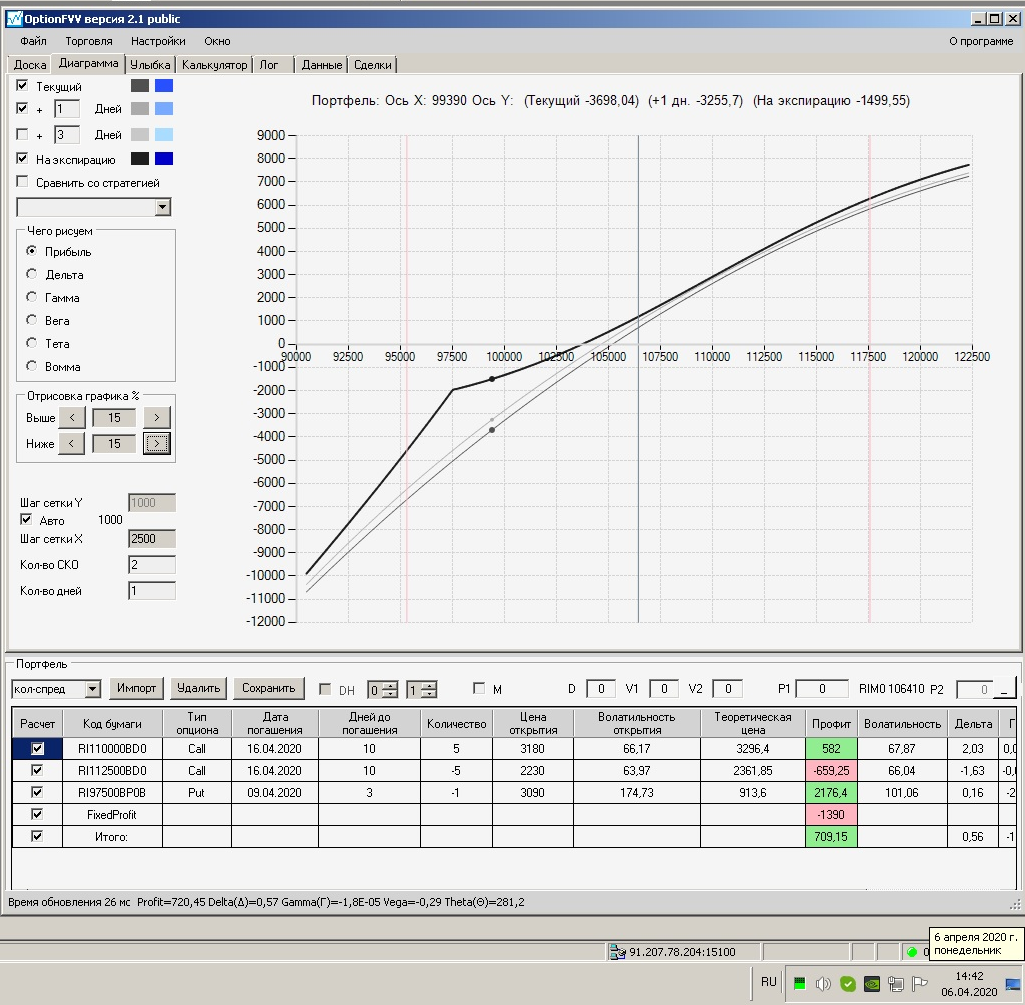Click the Шаг сетки X input field

(x=152, y=539)
